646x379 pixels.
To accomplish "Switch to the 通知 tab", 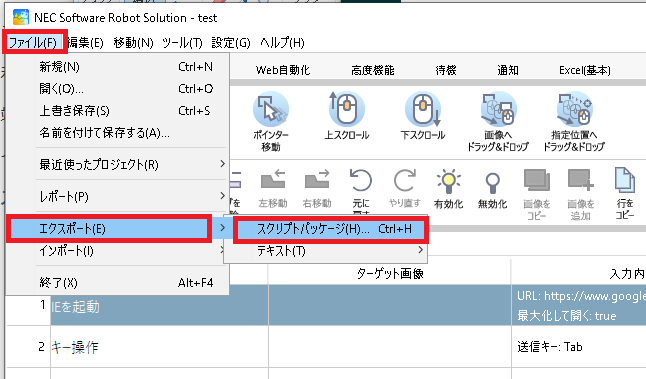I will [x=508, y=70].
